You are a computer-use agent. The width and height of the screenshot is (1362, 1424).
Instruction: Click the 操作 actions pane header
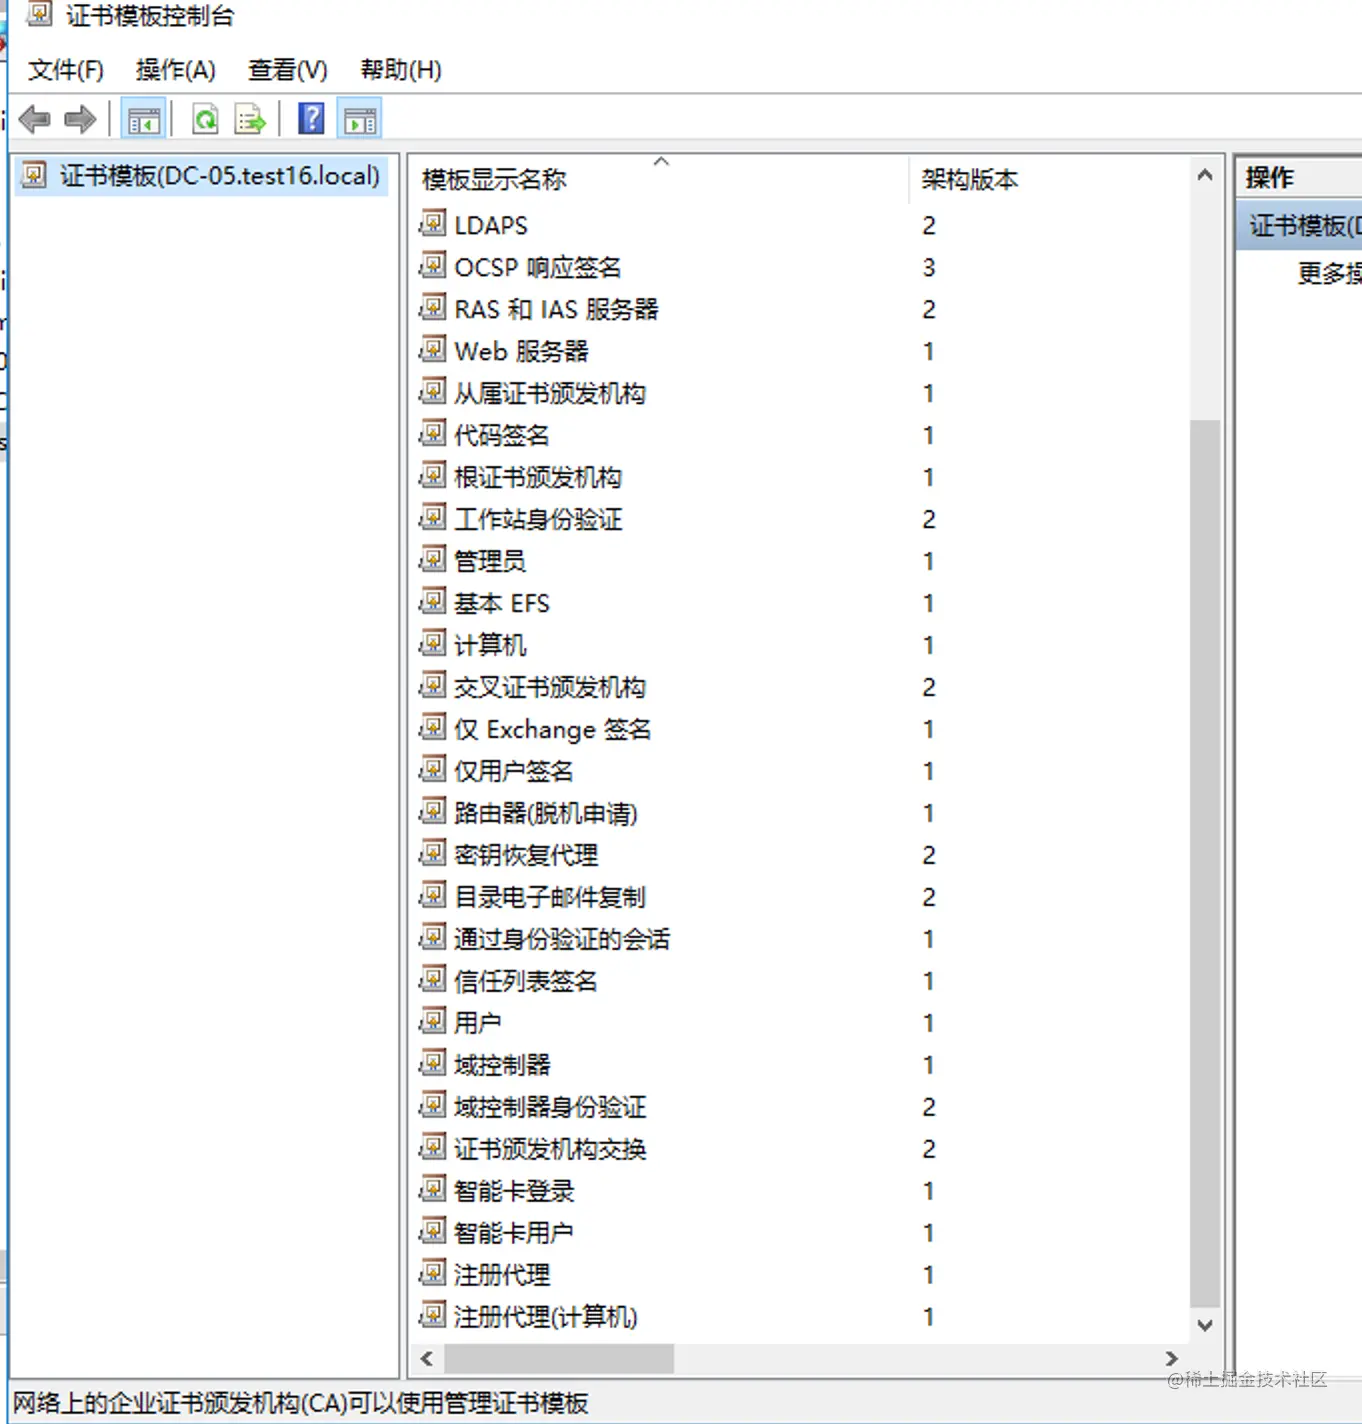[x=1300, y=178]
